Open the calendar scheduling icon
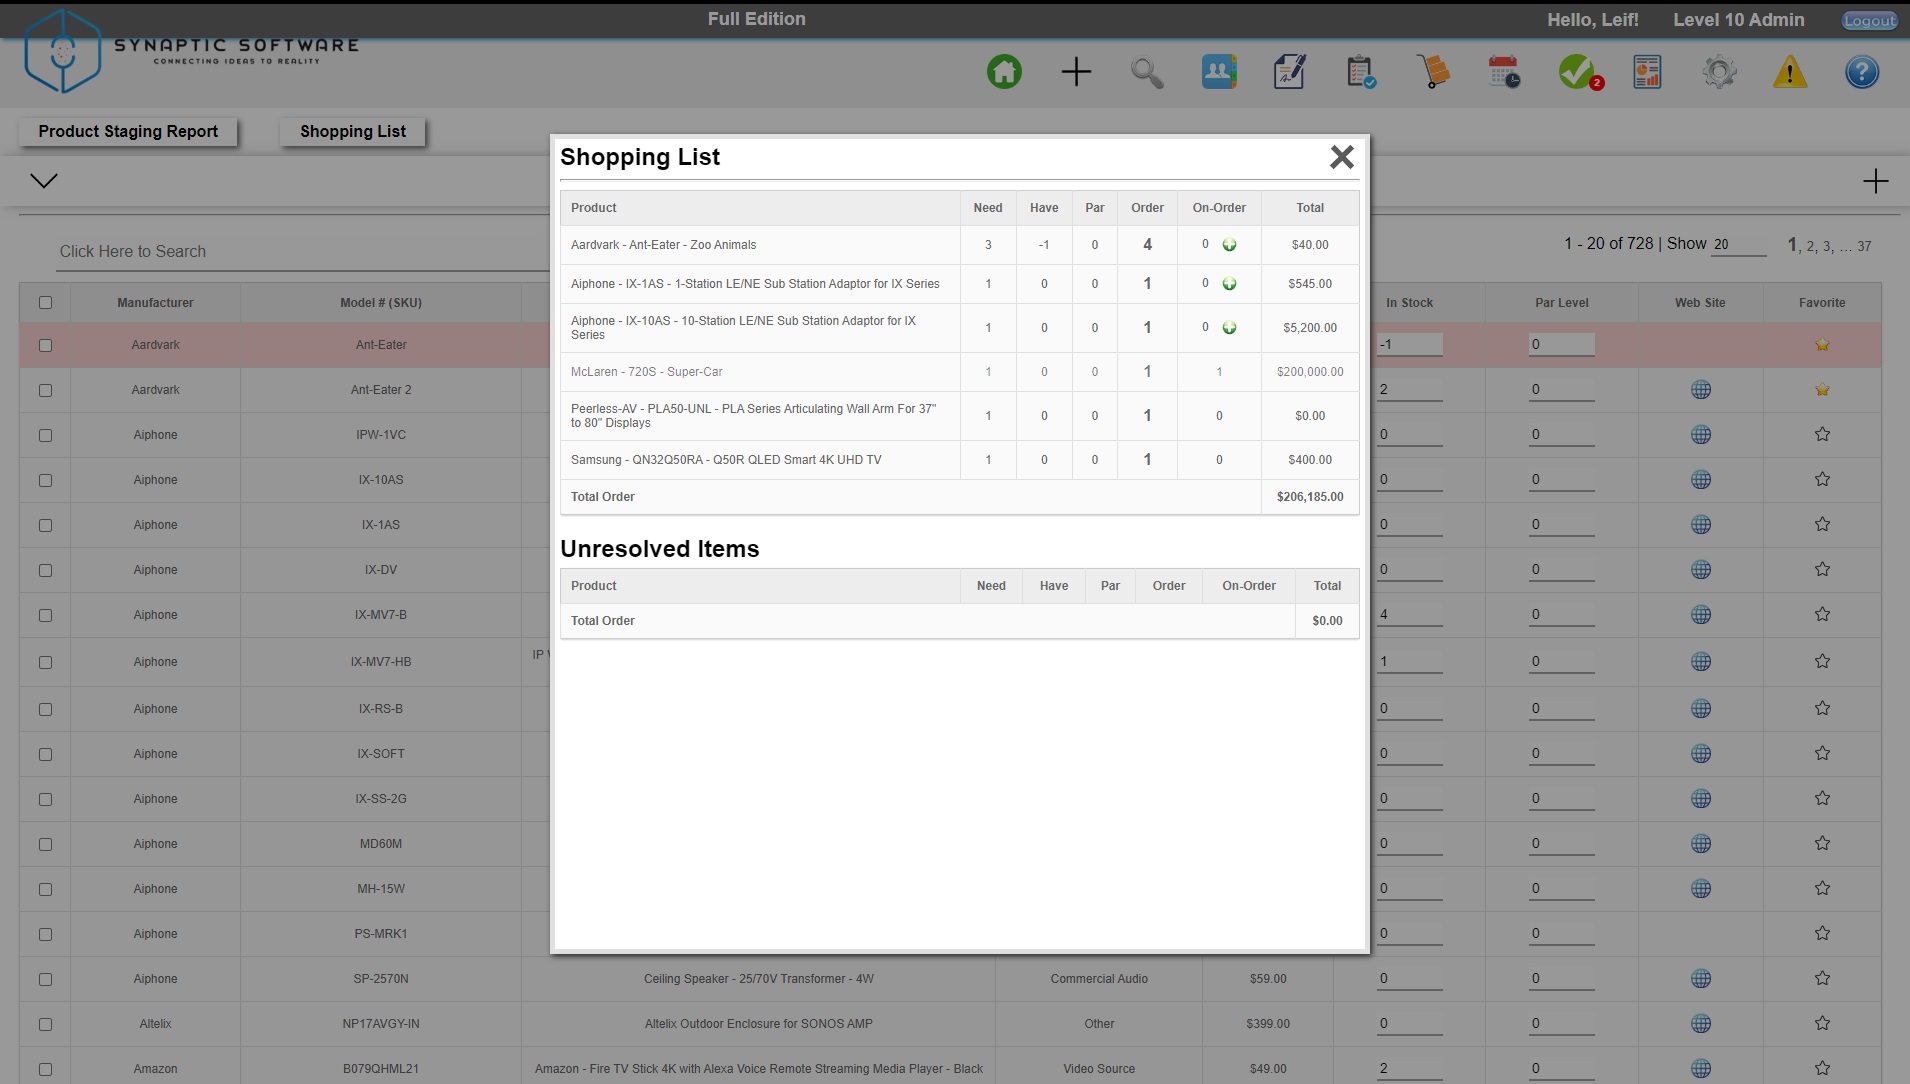This screenshot has height=1084, width=1910. [x=1503, y=71]
